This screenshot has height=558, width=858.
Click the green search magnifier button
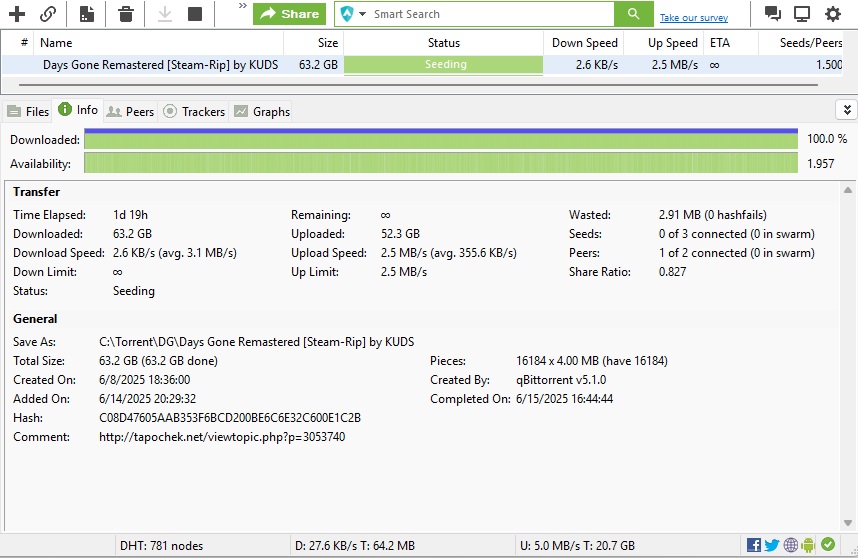(634, 14)
